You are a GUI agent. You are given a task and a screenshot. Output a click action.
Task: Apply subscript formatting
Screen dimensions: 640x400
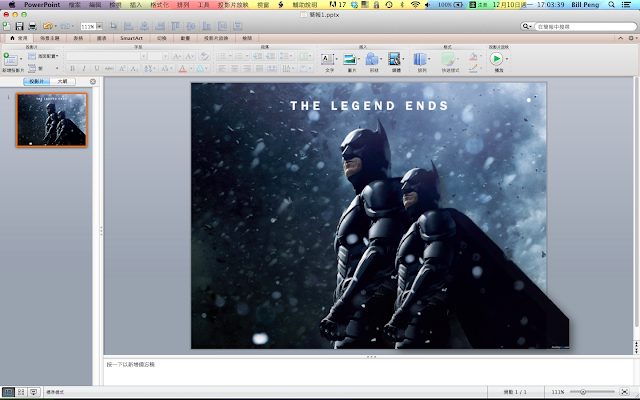point(133,69)
